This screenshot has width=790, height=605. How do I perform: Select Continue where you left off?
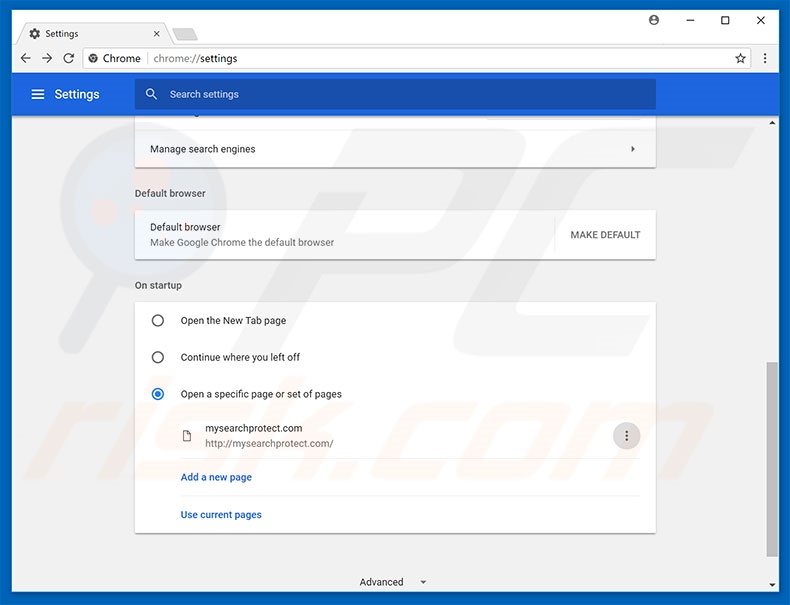[158, 357]
